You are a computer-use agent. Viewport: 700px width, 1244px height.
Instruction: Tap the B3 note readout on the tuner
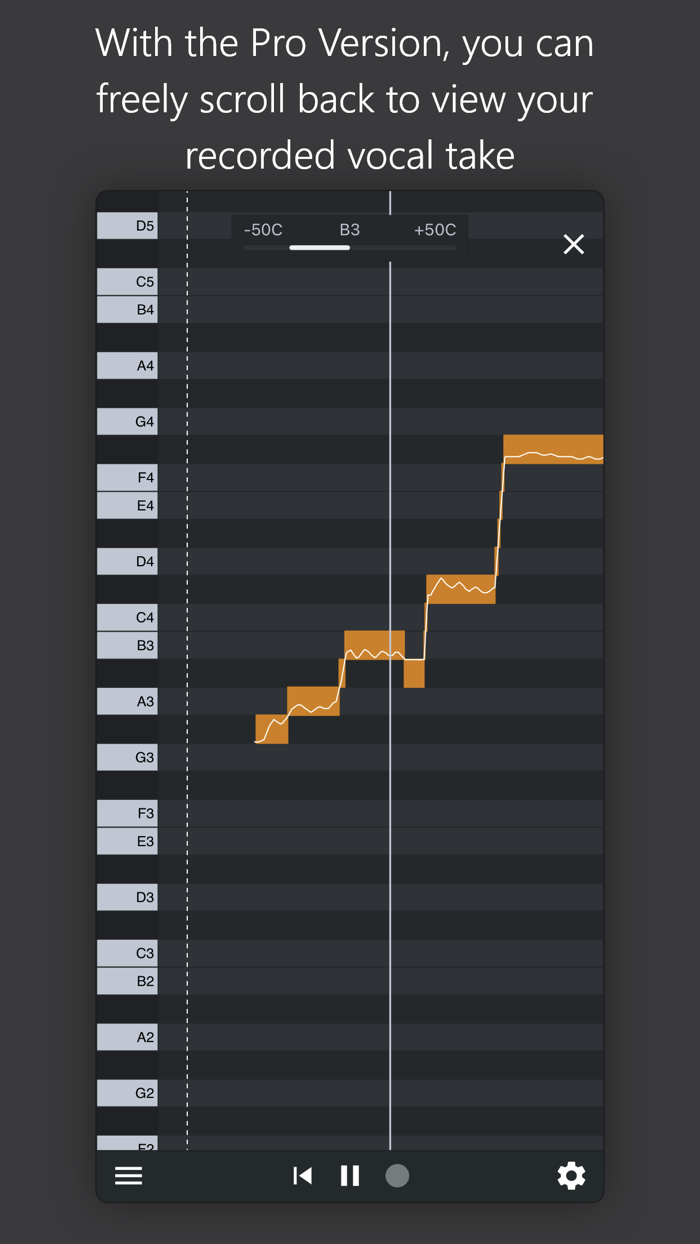click(350, 229)
